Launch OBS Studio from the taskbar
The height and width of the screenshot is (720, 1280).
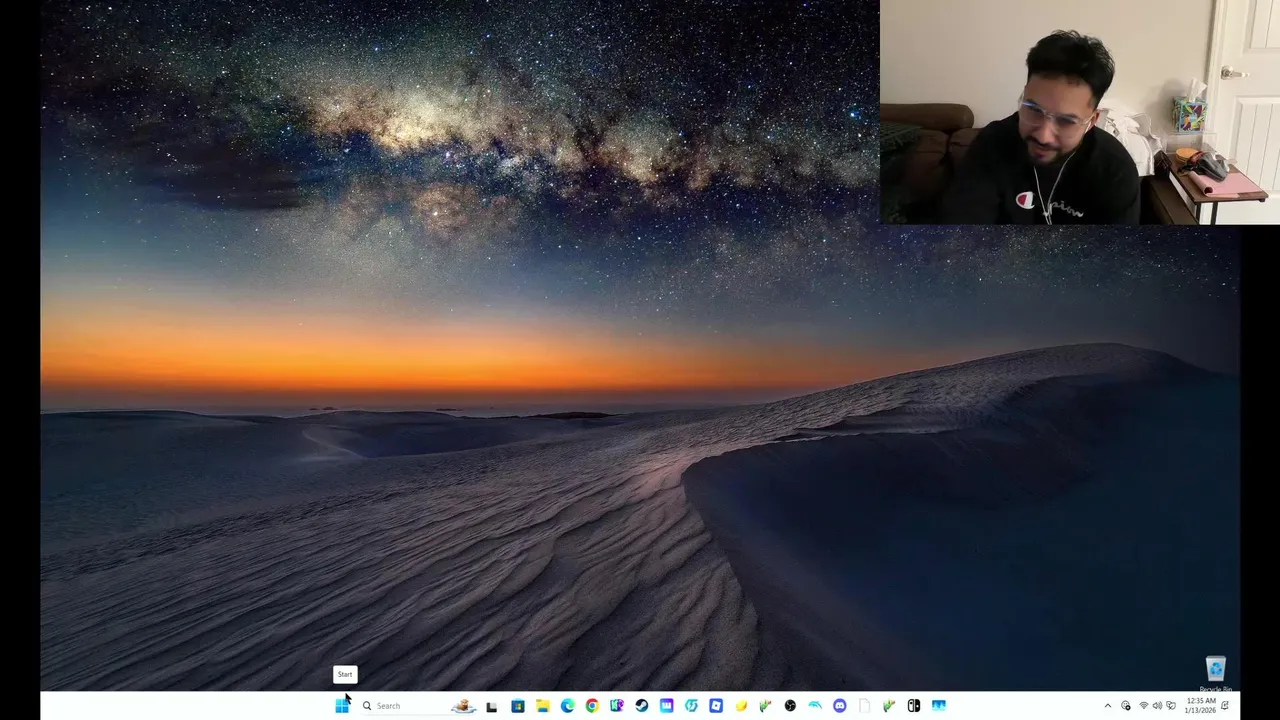click(790, 706)
